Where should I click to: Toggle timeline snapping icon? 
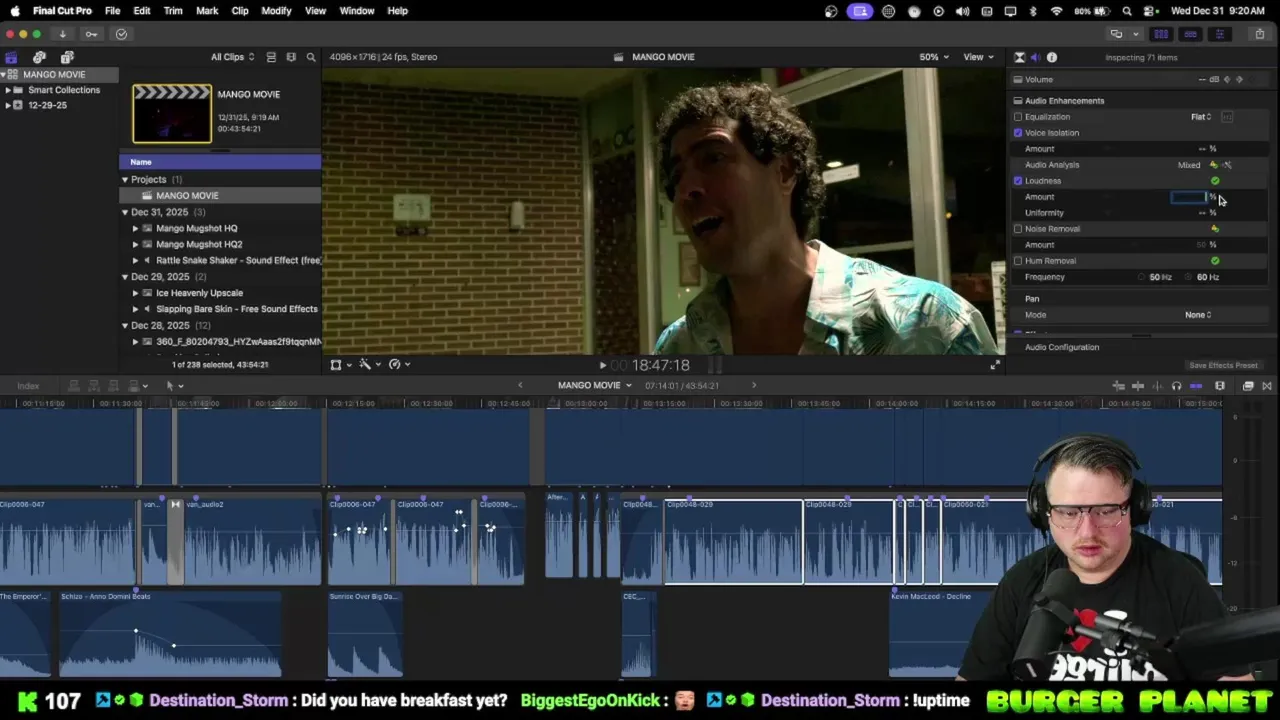[x=1196, y=386]
